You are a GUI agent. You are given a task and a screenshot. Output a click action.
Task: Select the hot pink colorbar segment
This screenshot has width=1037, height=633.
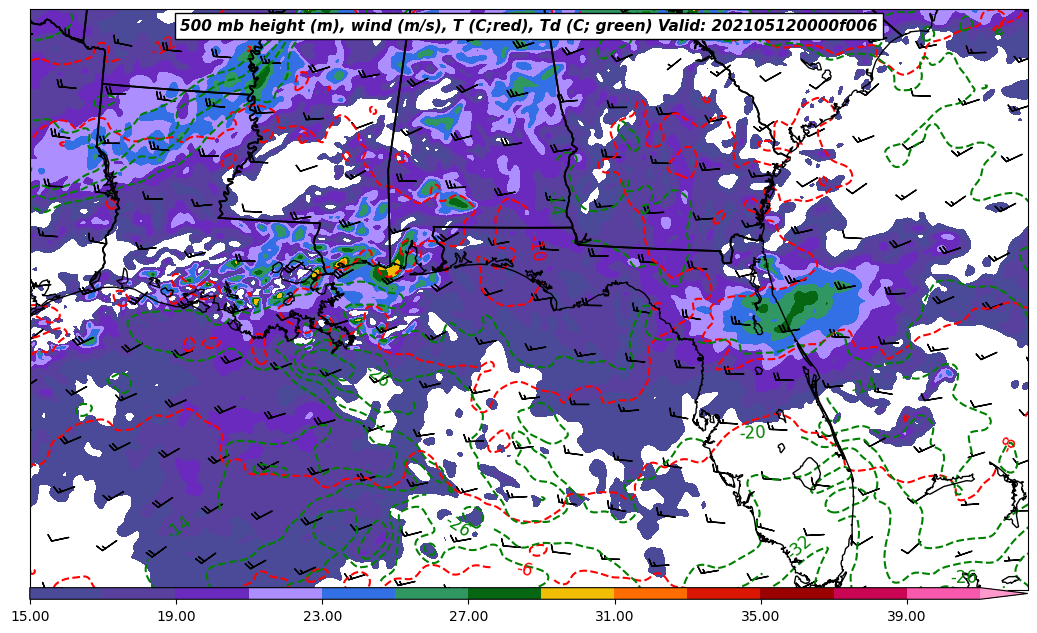(x=942, y=593)
